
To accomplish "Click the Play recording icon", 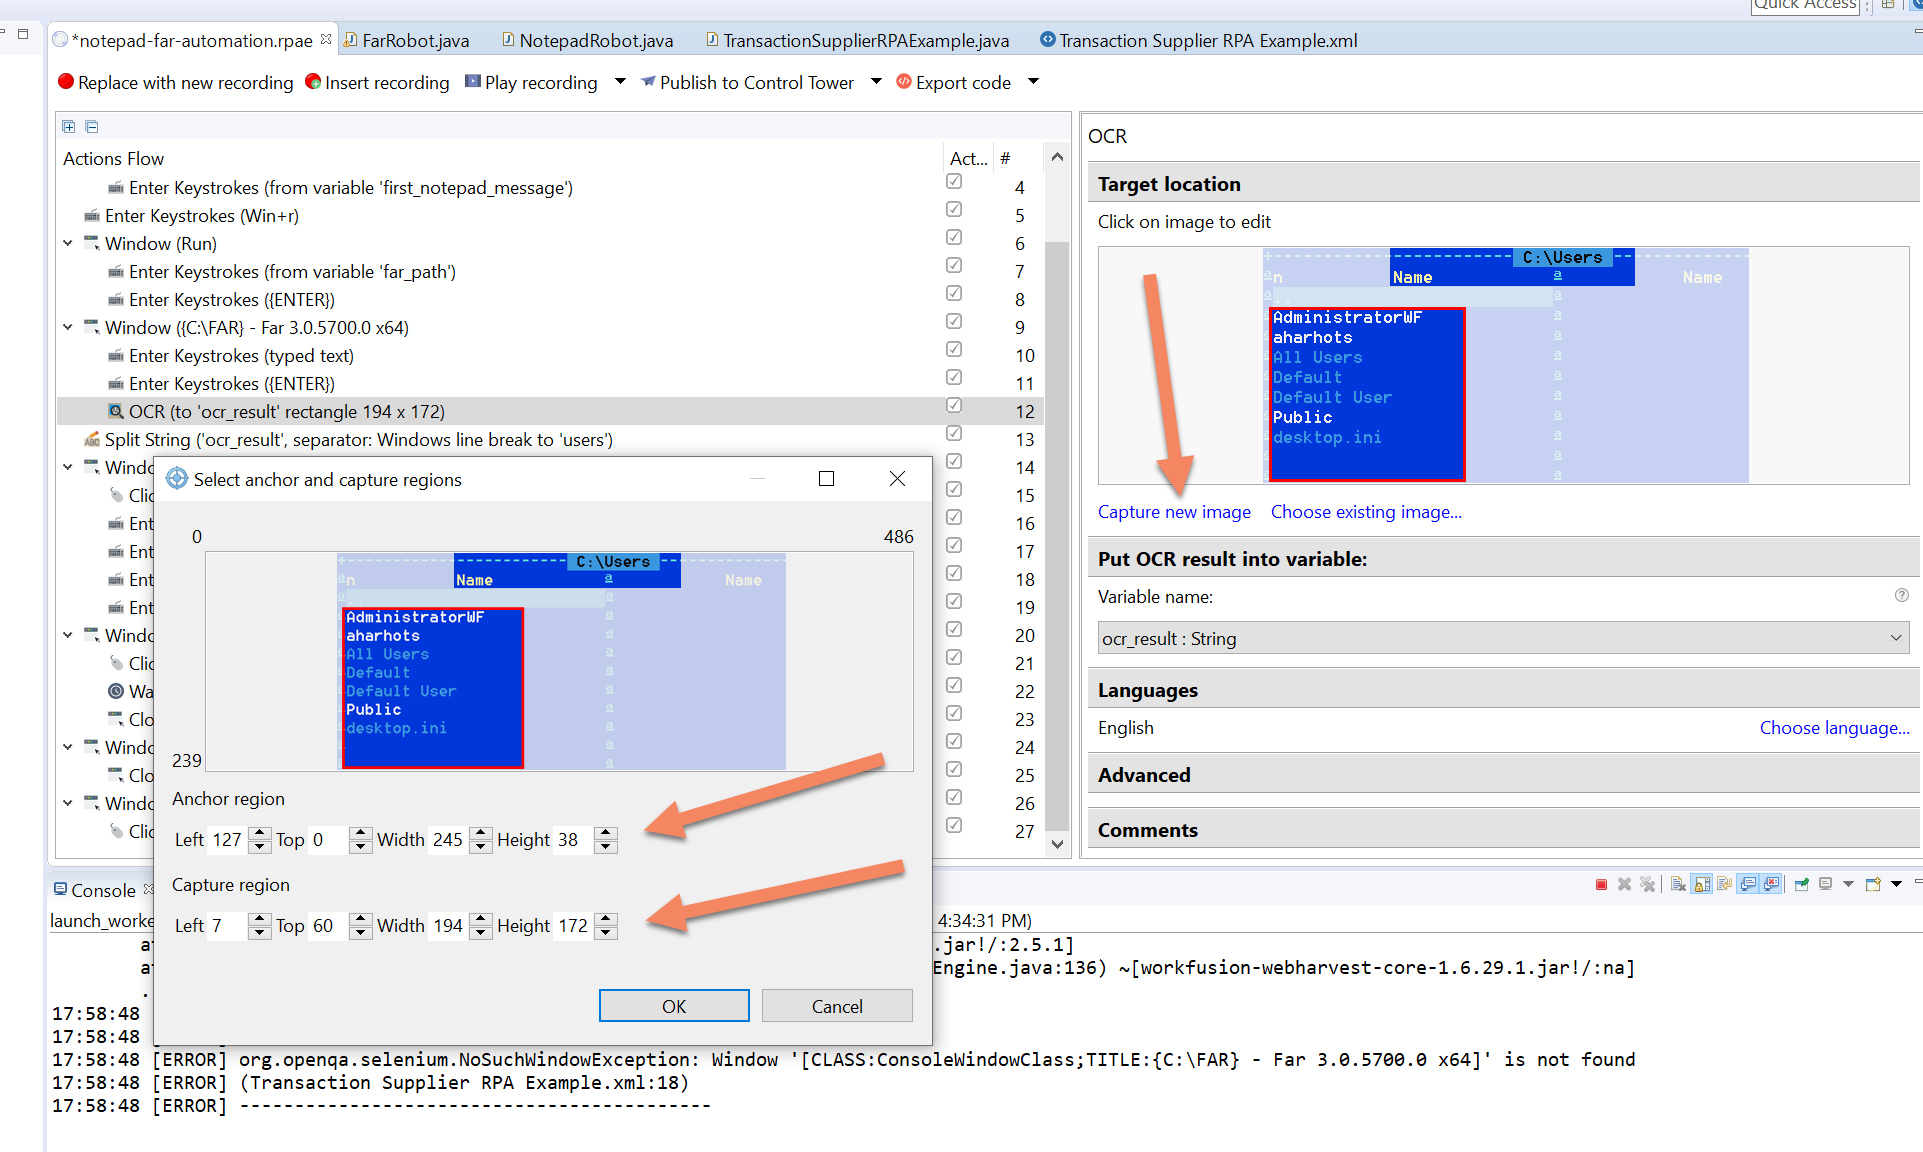I will 473,82.
